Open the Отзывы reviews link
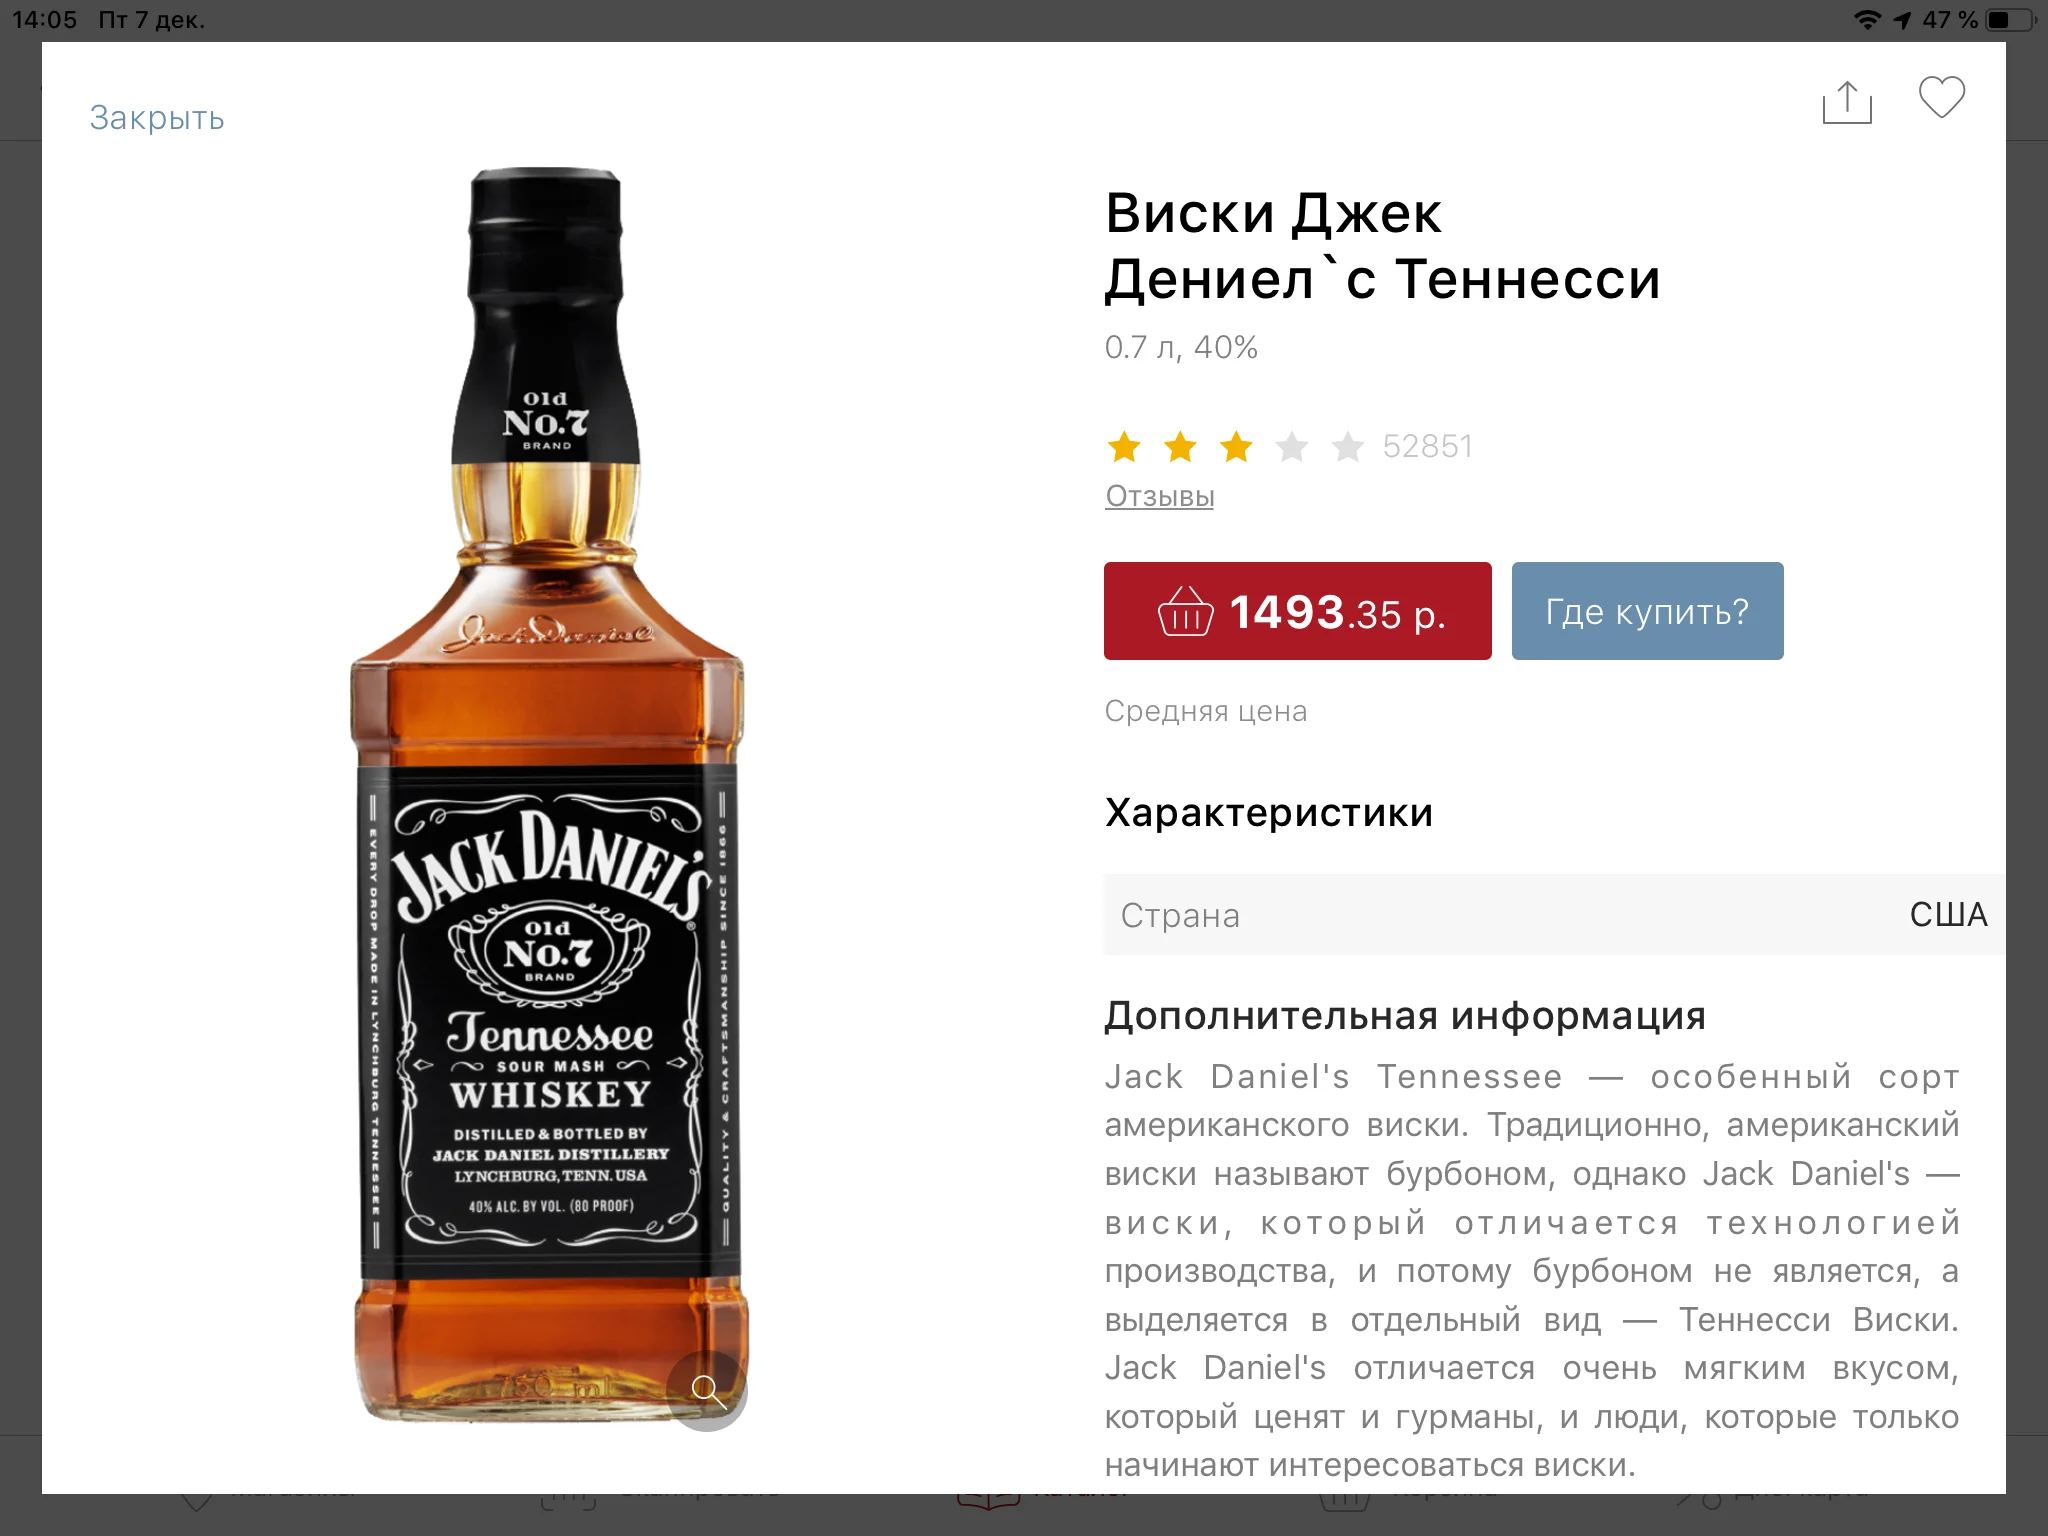The height and width of the screenshot is (1536, 2048). 1160,496
